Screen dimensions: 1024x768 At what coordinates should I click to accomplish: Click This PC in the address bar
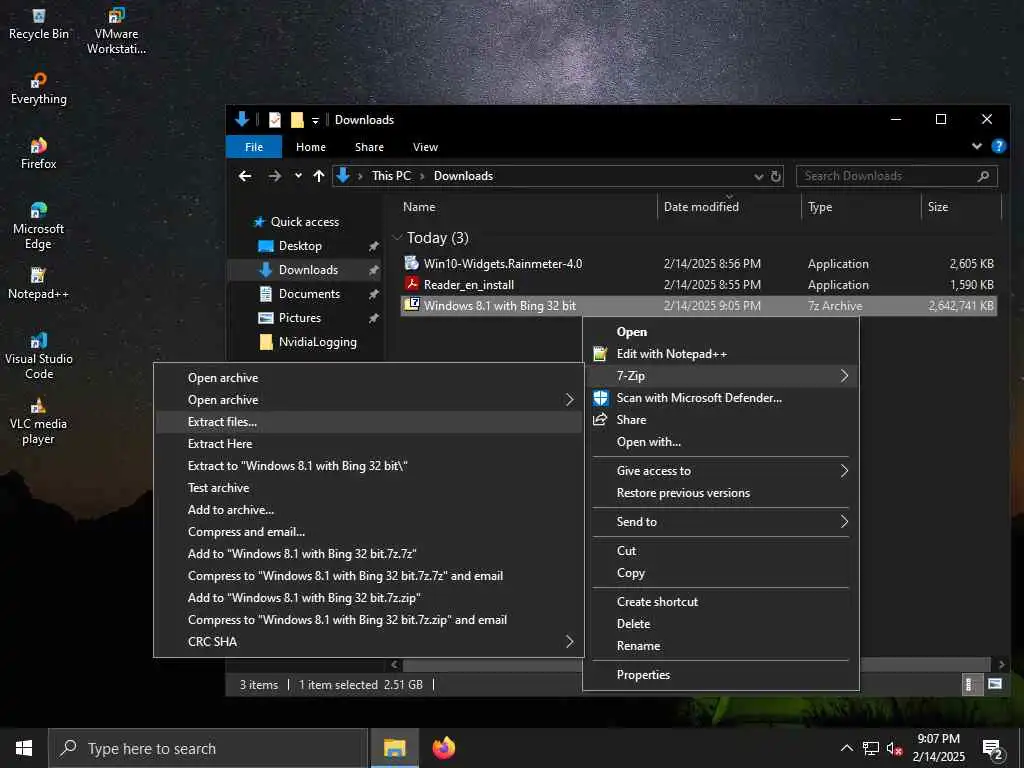click(391, 176)
